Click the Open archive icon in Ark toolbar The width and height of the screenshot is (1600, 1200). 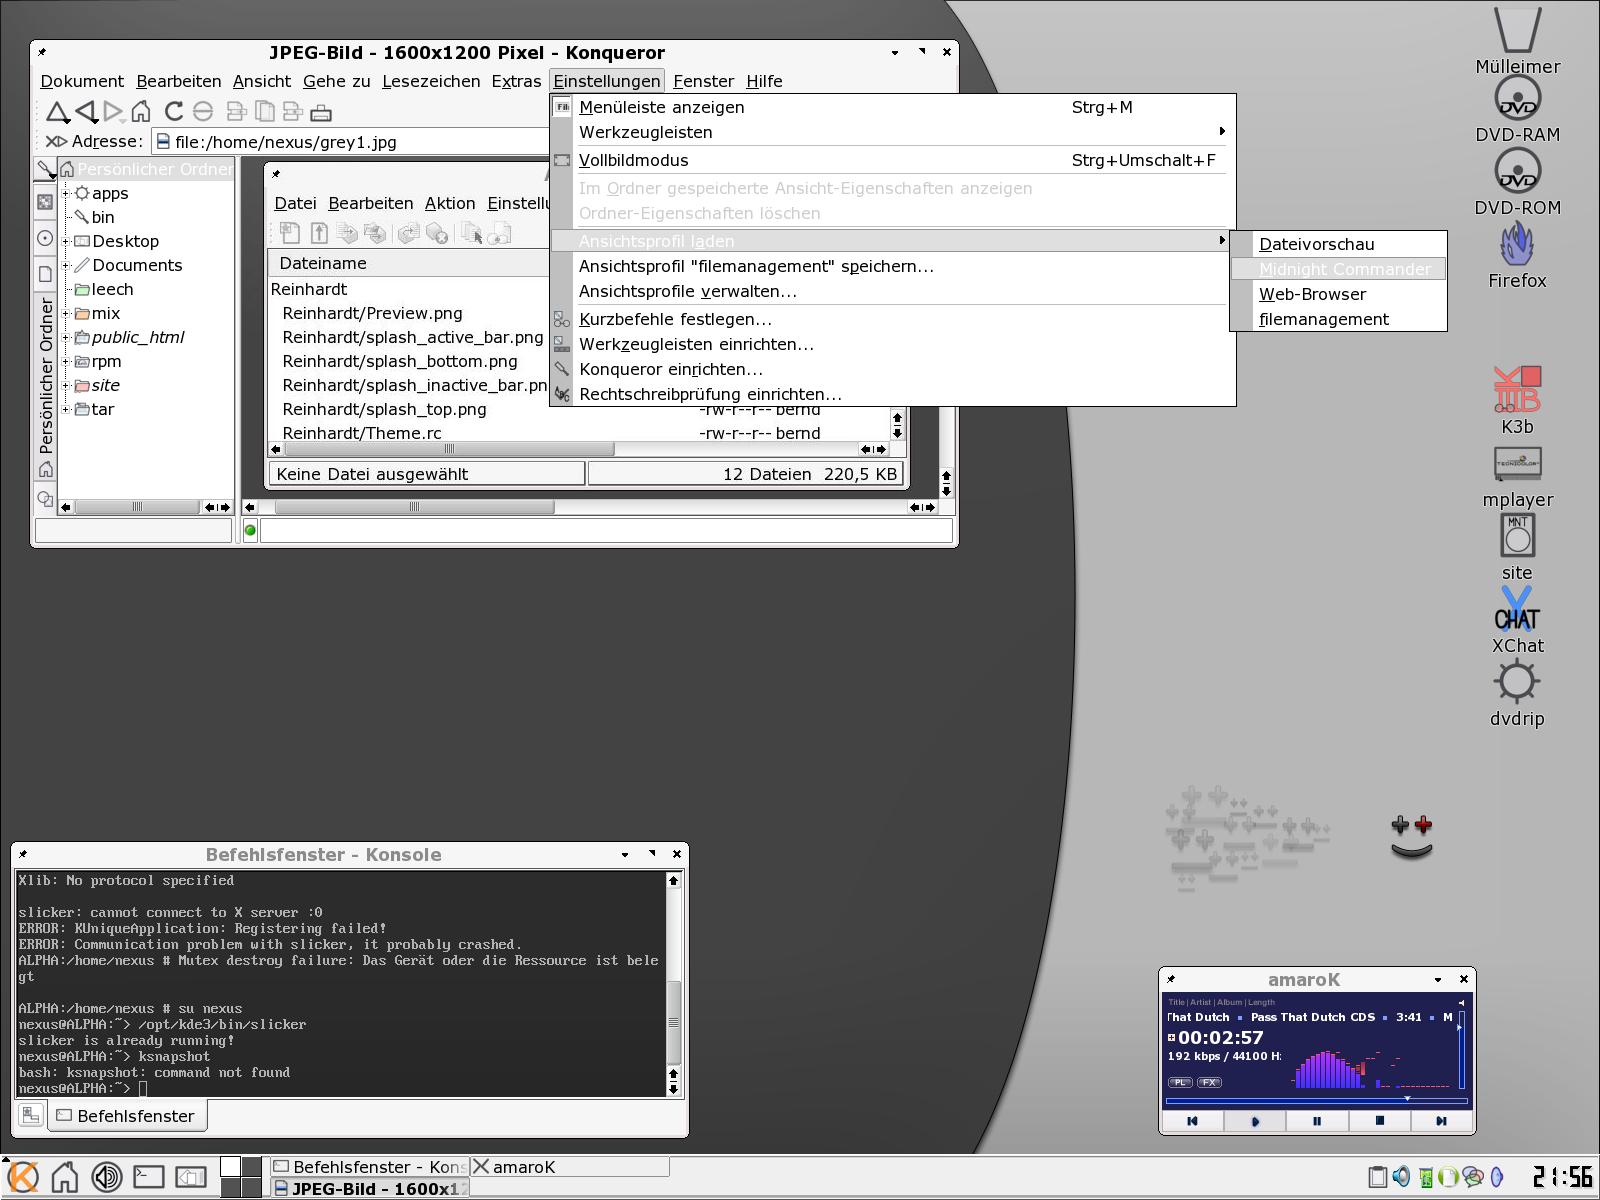coord(319,233)
